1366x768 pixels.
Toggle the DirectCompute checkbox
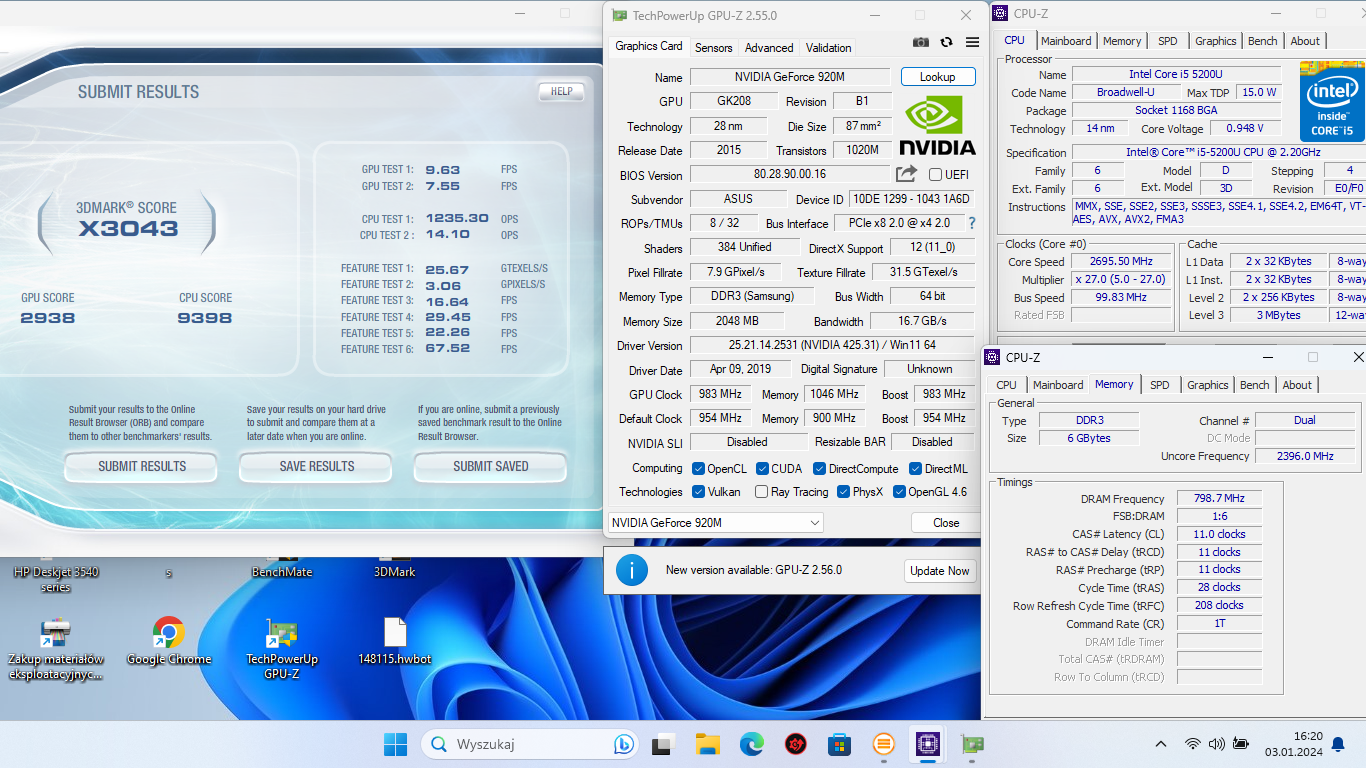coord(820,468)
